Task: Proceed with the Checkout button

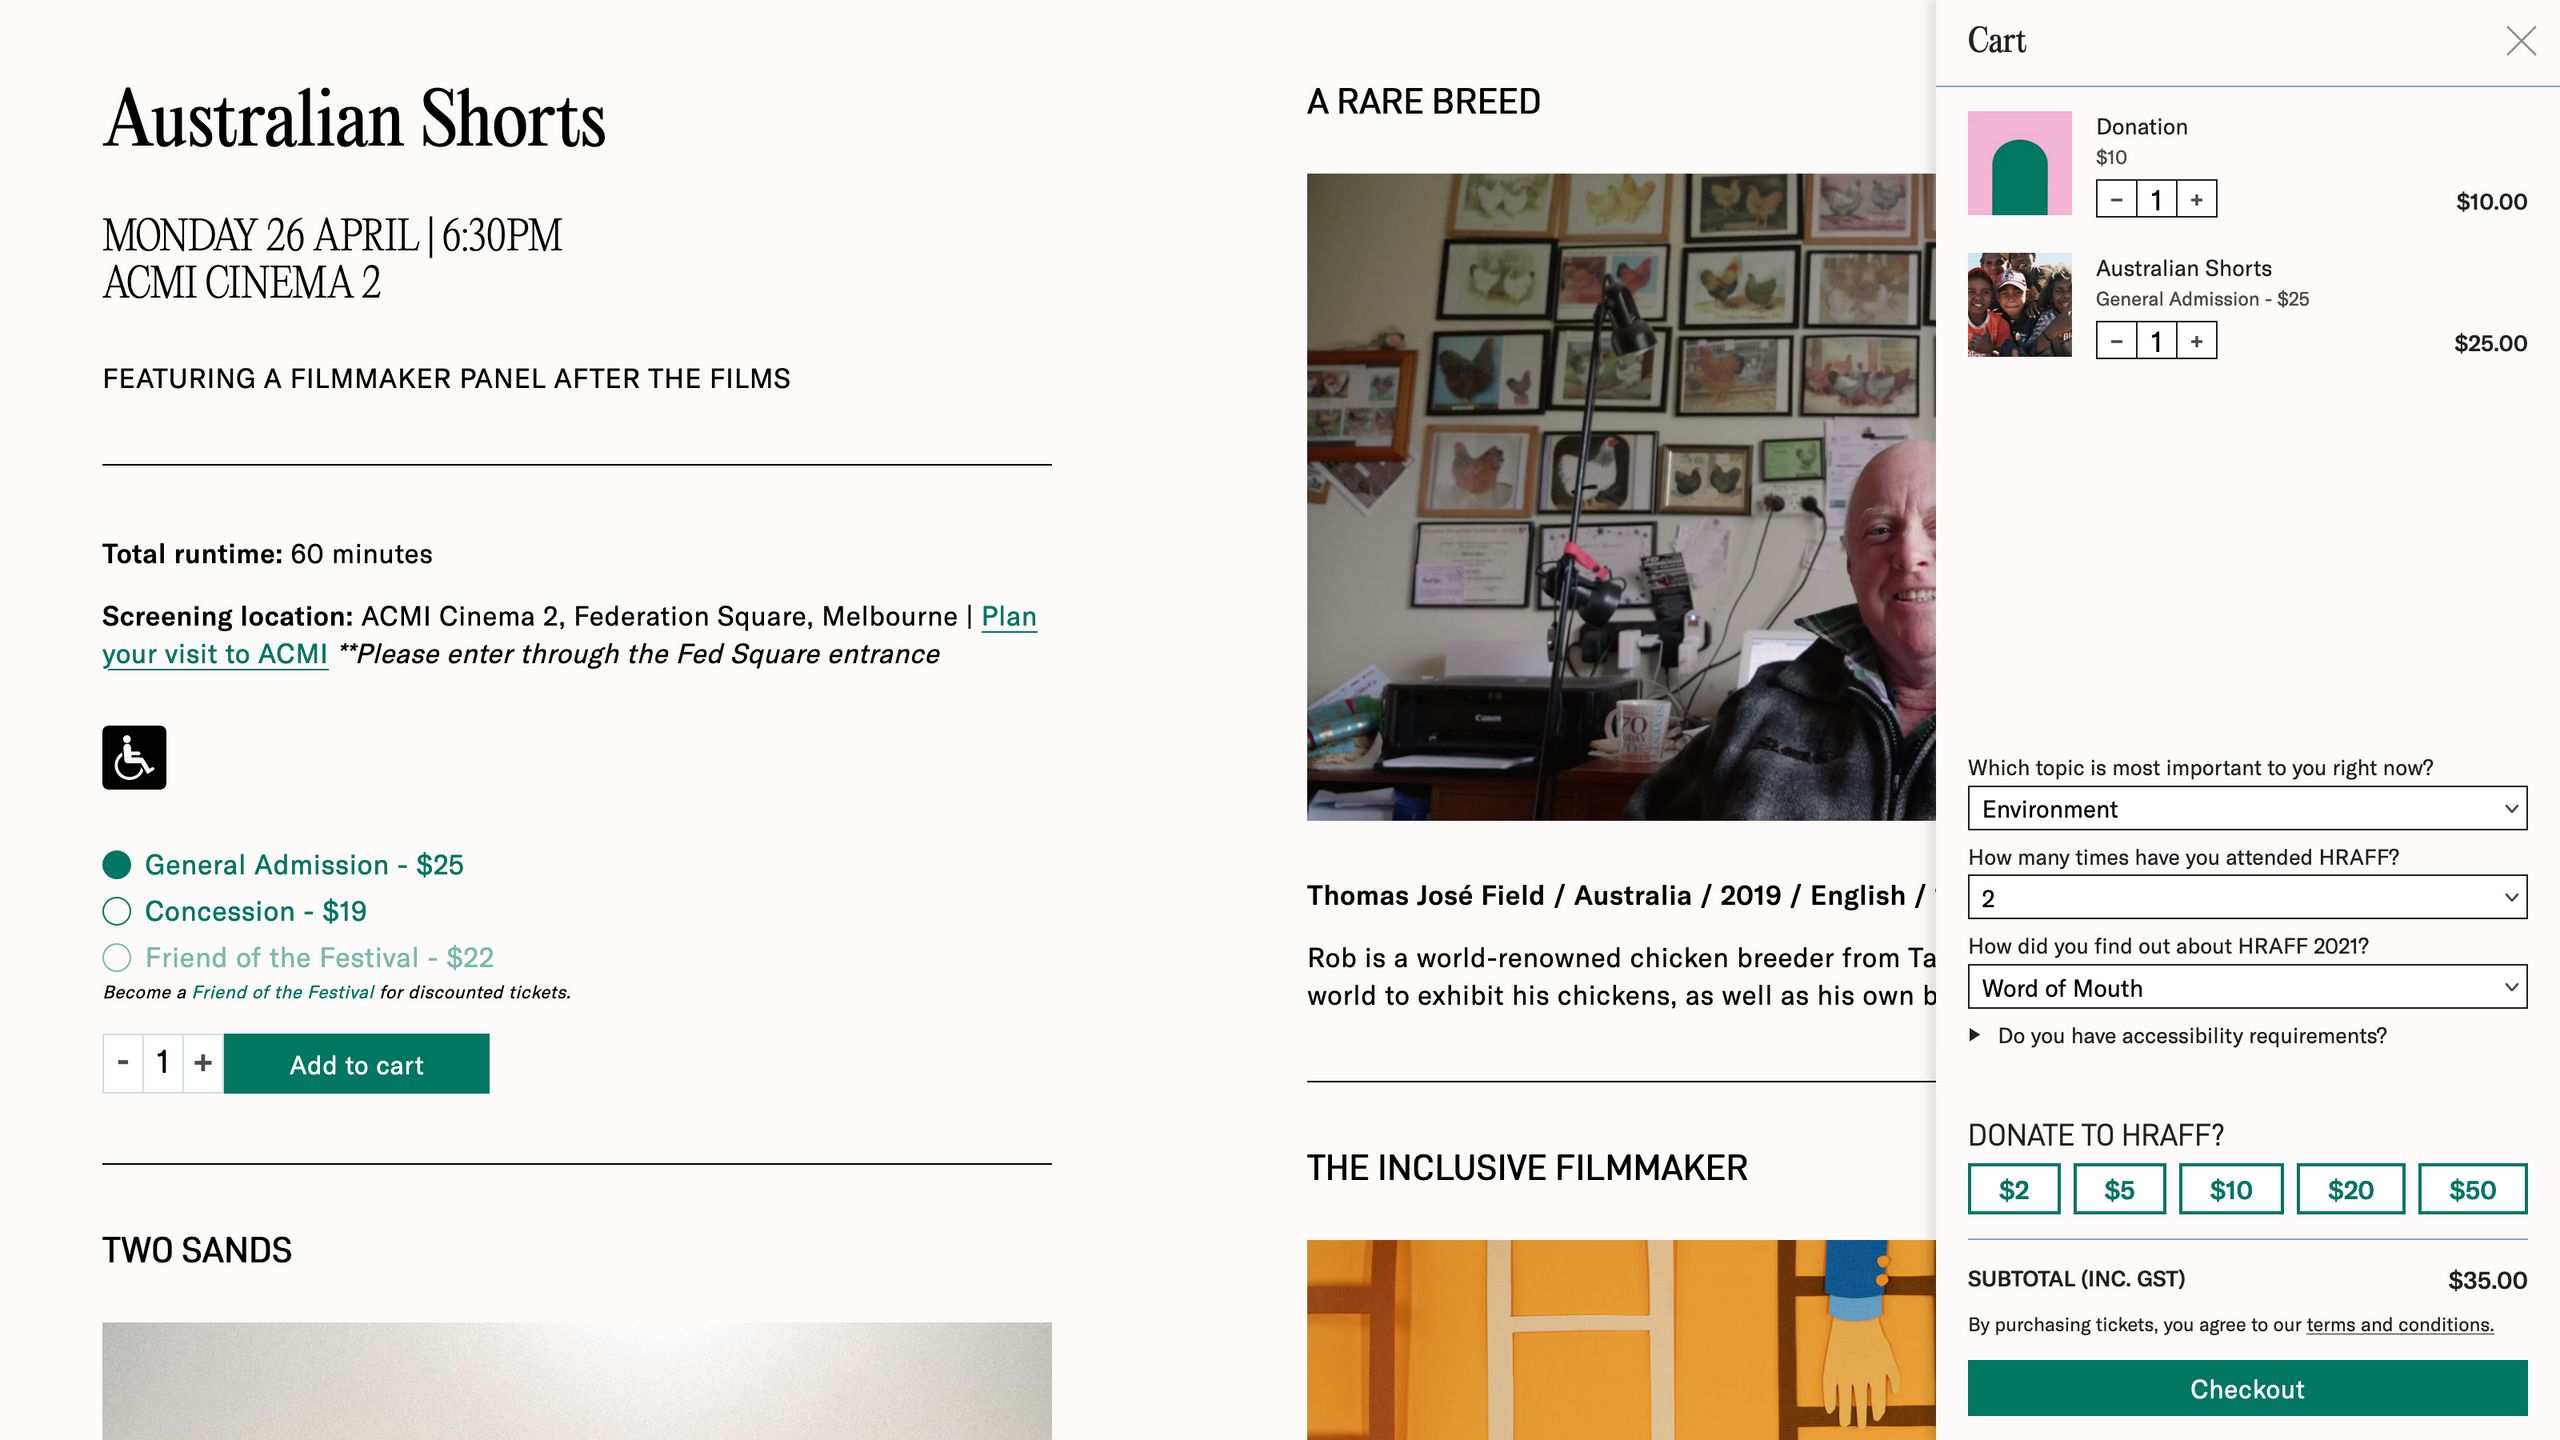Action: coord(2247,1388)
